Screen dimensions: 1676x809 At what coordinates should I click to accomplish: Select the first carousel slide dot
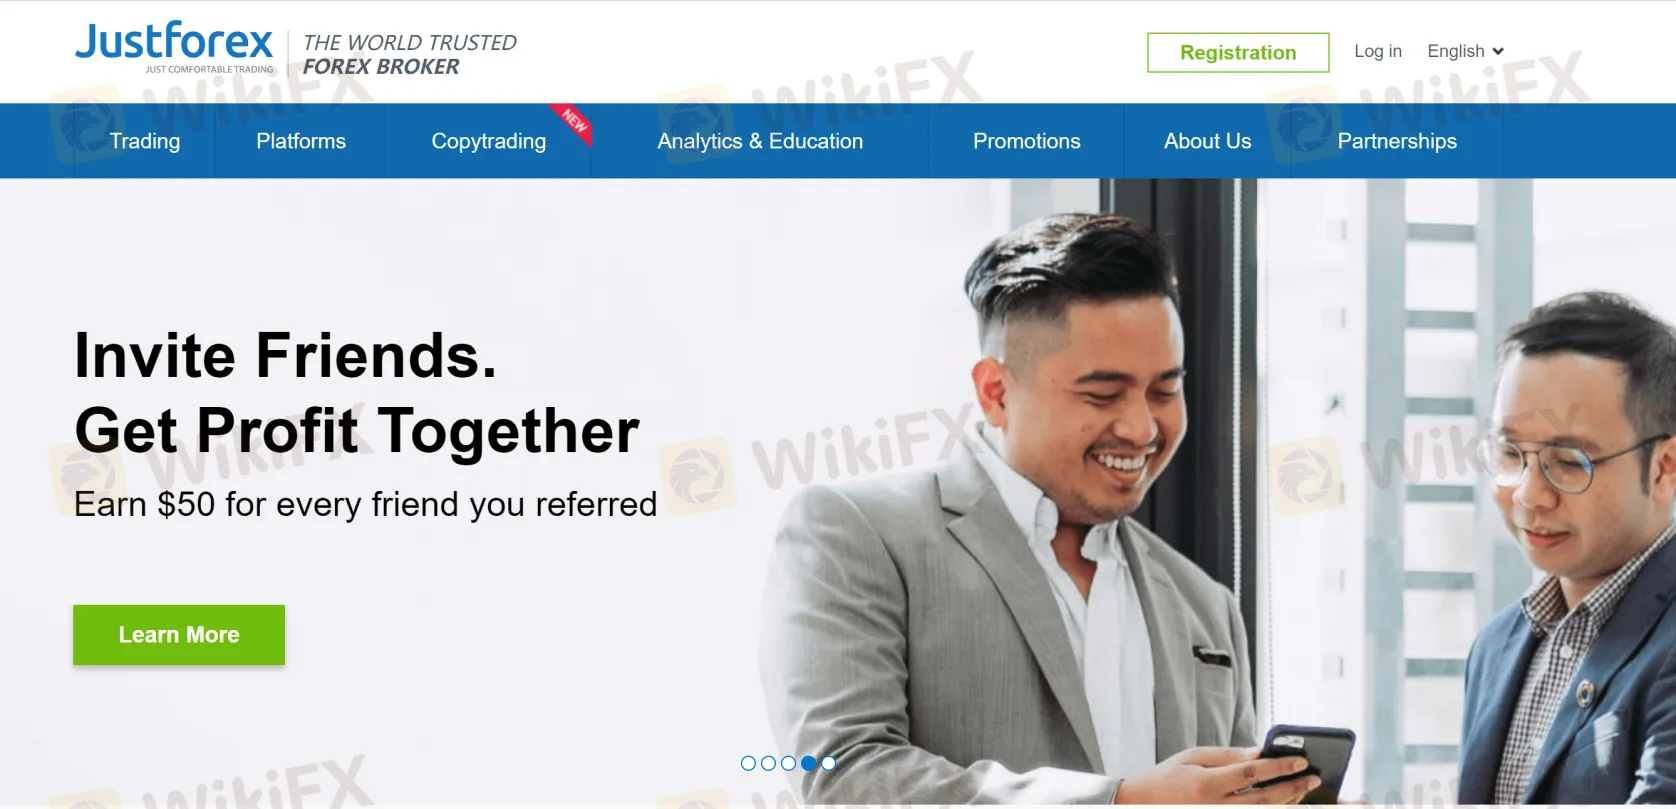[748, 763]
